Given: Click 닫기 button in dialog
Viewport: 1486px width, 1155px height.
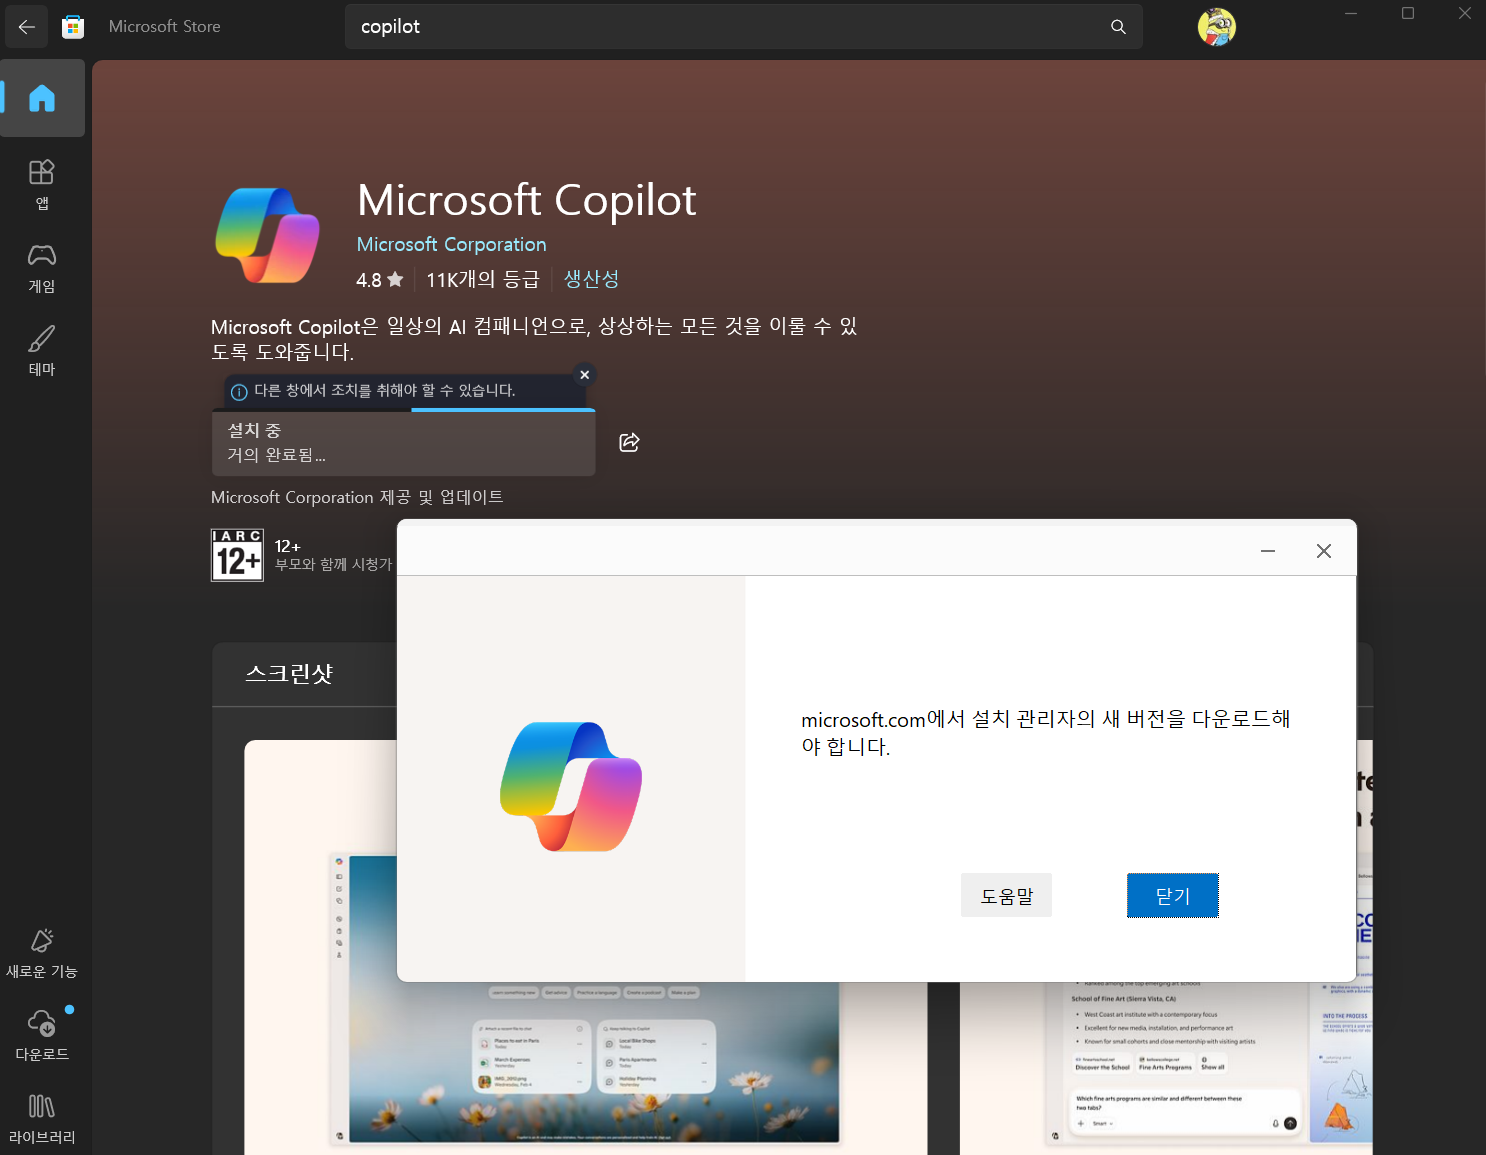Looking at the screenshot, I should [x=1173, y=896].
